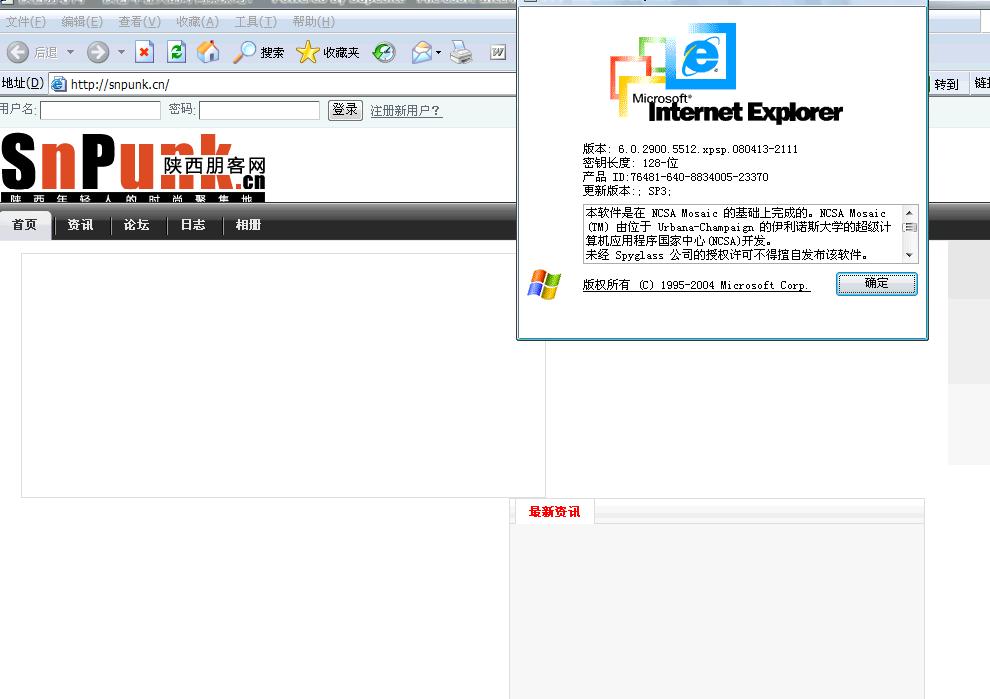Refresh the page using the green arrows icon

click(176, 52)
